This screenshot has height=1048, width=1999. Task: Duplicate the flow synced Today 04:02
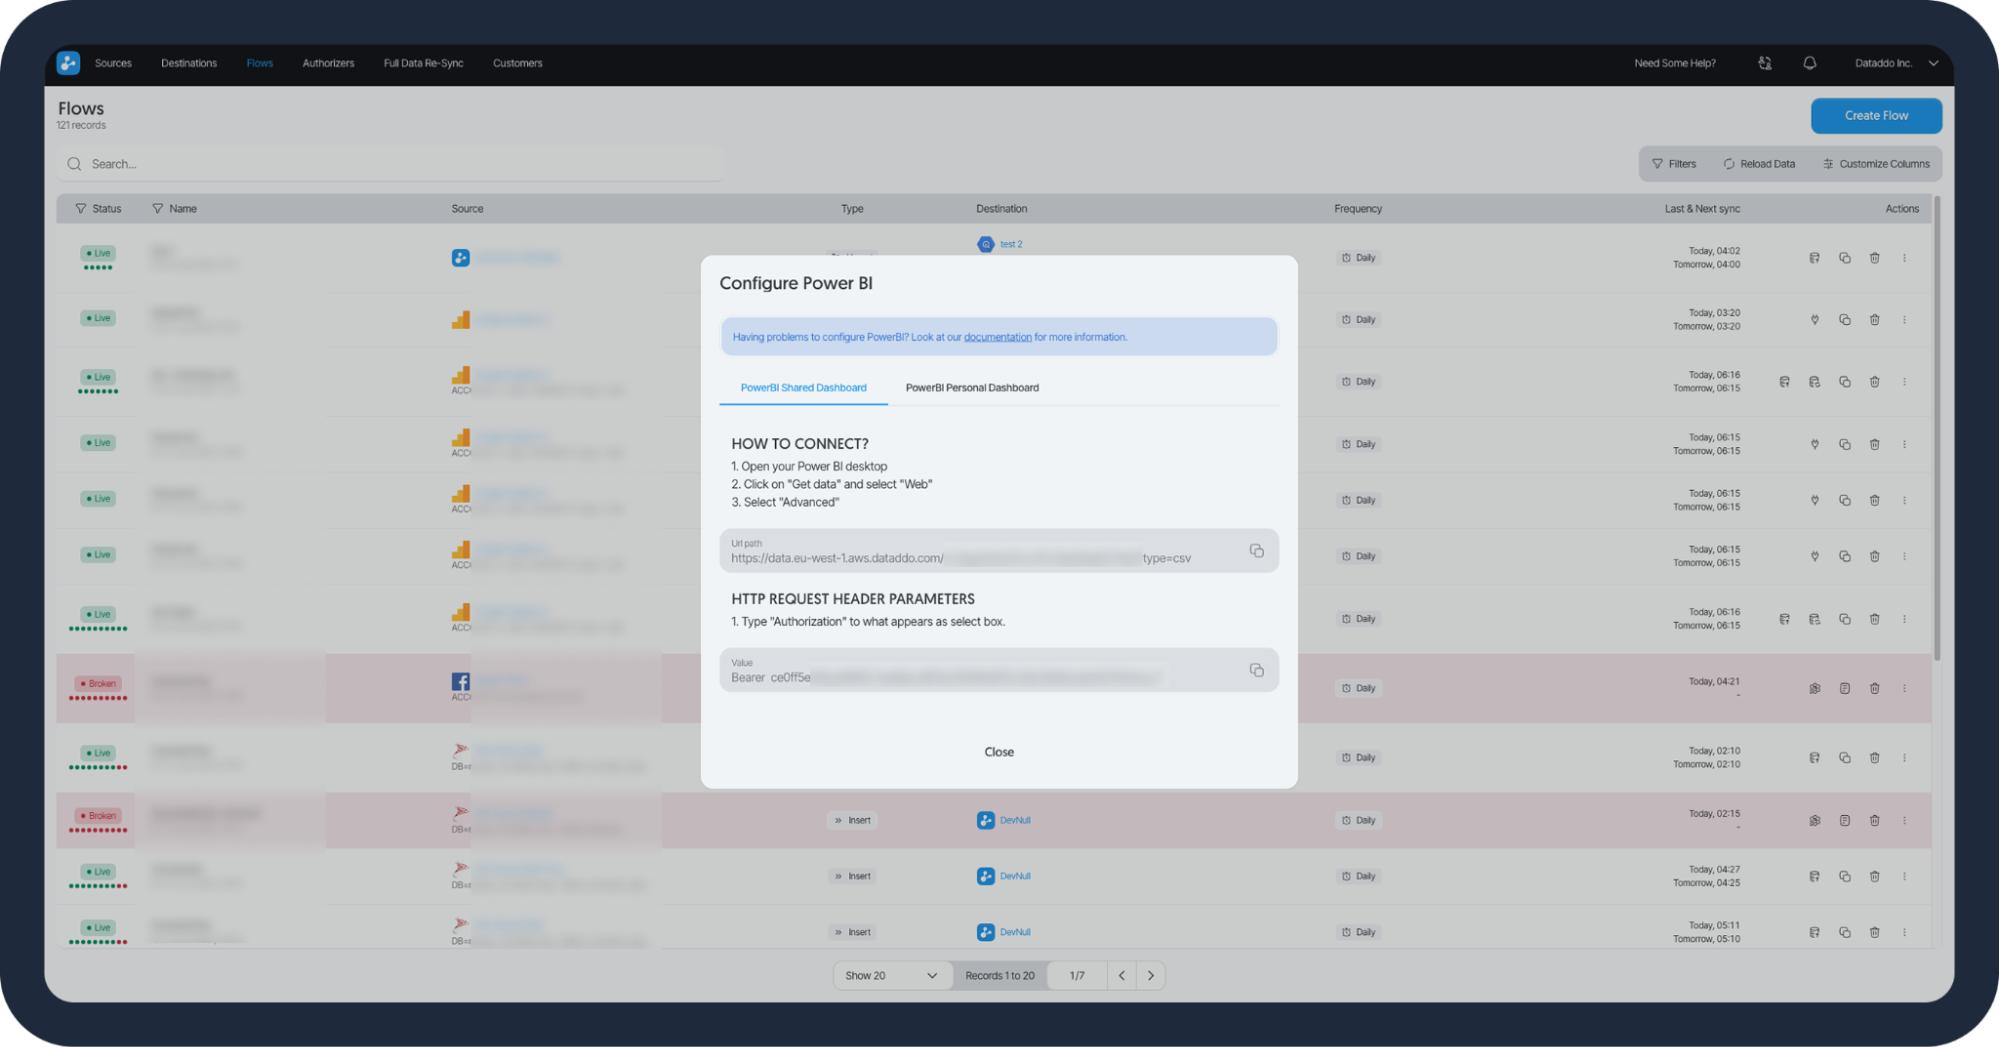[1844, 258]
